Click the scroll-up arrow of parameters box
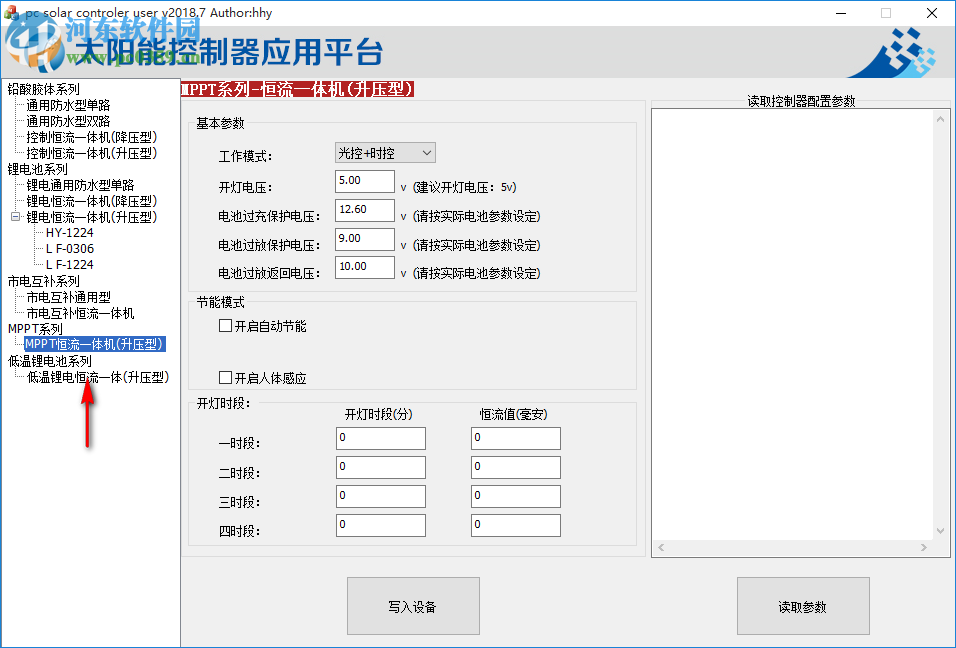956x648 pixels. (x=940, y=119)
